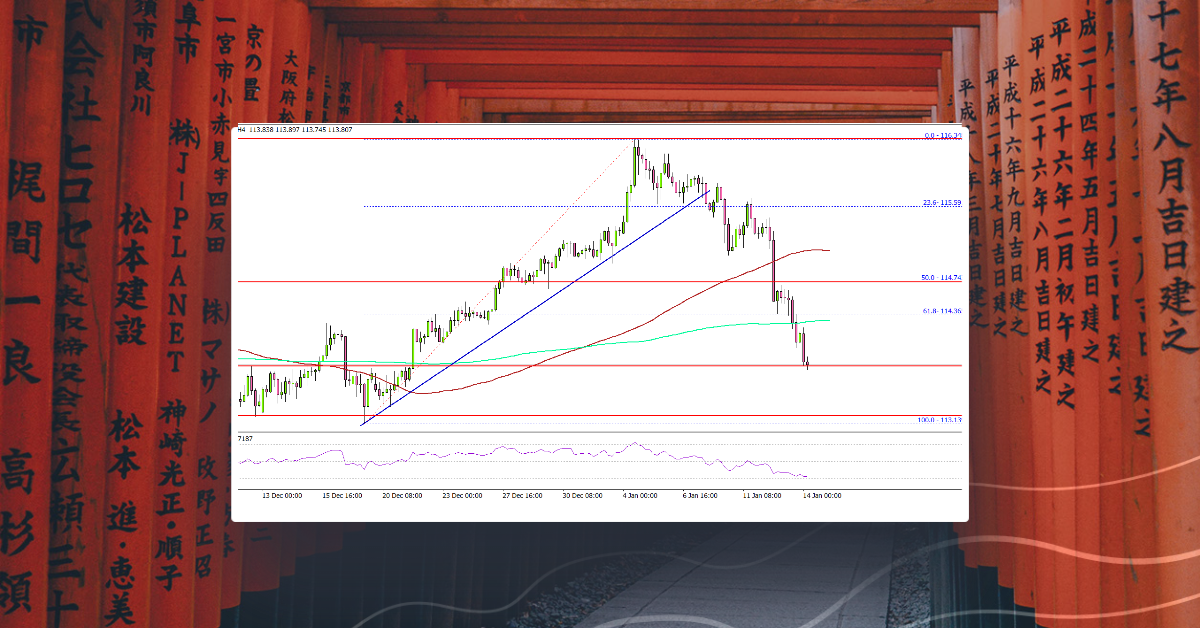Click the 50.0 - 114.74 Fibonacci label

point(944,277)
